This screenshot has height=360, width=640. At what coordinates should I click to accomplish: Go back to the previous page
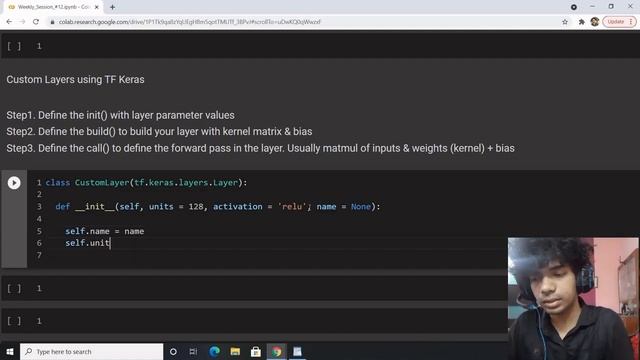pos(9,22)
